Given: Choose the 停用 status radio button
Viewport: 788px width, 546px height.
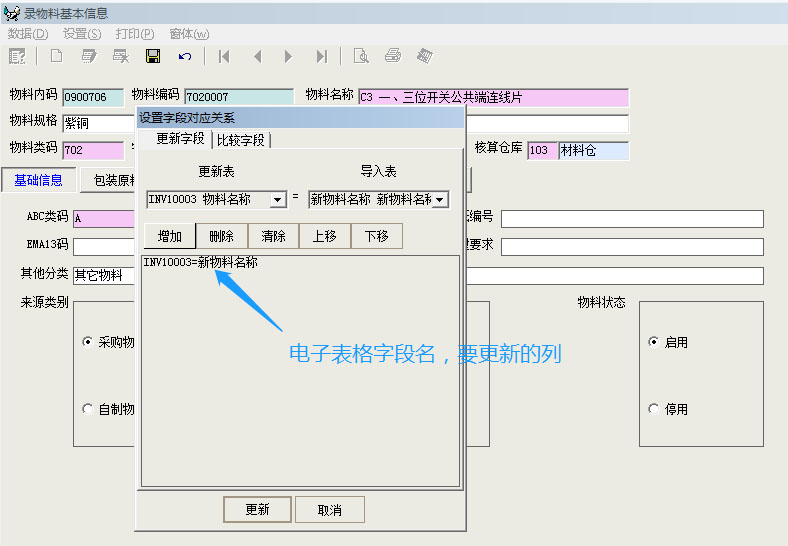Looking at the screenshot, I should pyautogui.click(x=654, y=409).
